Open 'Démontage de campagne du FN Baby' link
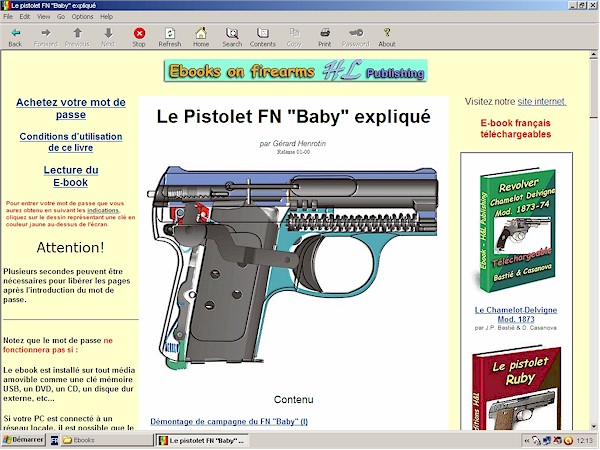The width and height of the screenshot is (600, 450). pyautogui.click(x=229, y=421)
